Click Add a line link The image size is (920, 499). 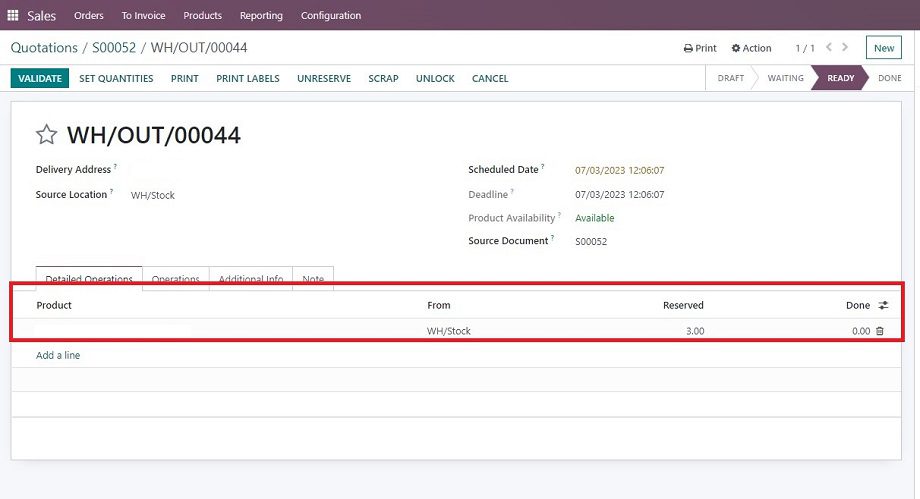click(x=58, y=355)
